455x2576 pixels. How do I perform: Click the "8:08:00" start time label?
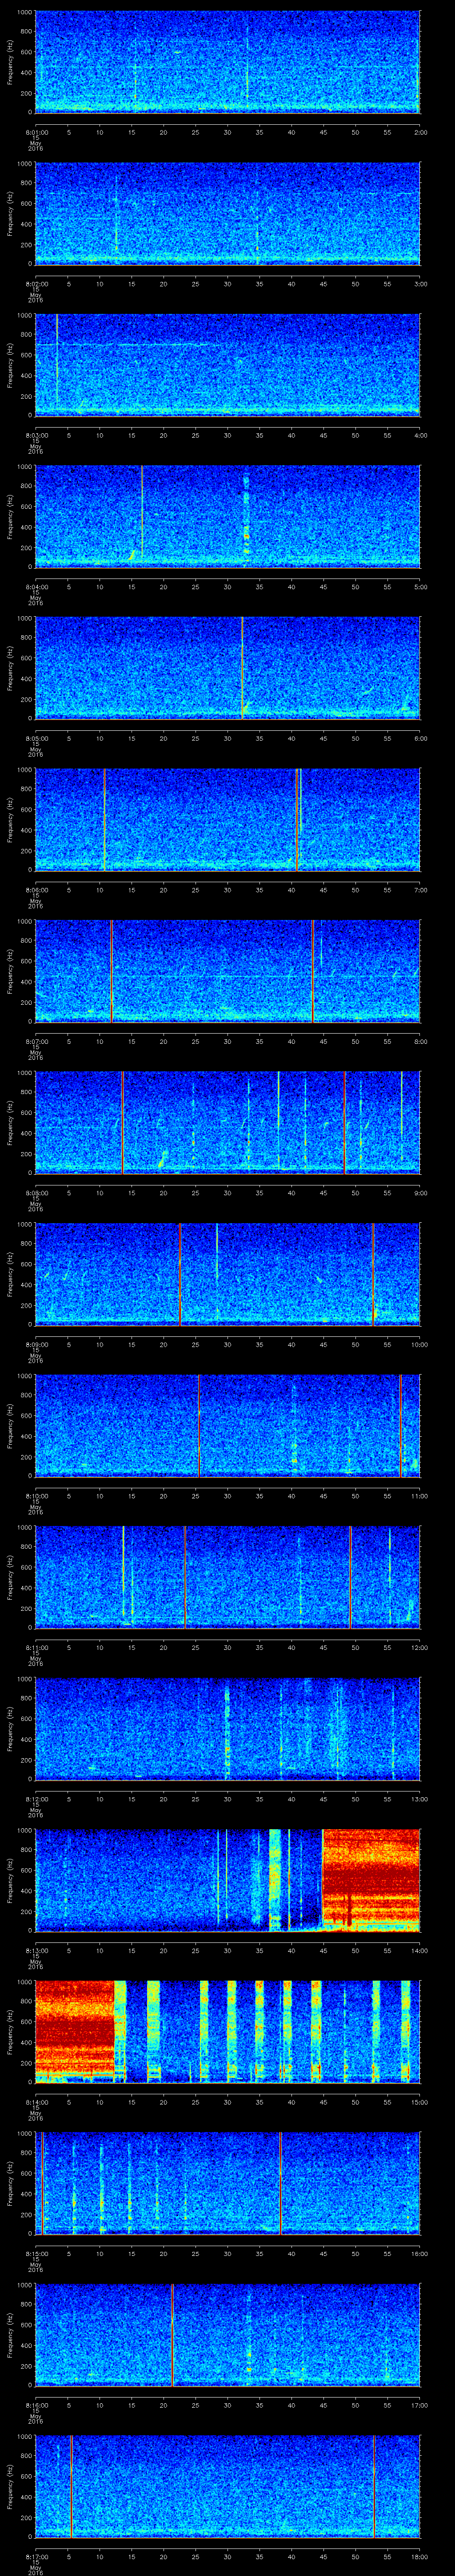pyautogui.click(x=36, y=1193)
